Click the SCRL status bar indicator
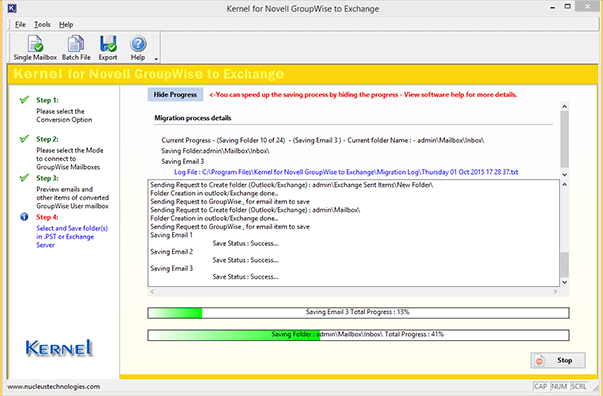This screenshot has width=603, height=396. tap(579, 386)
